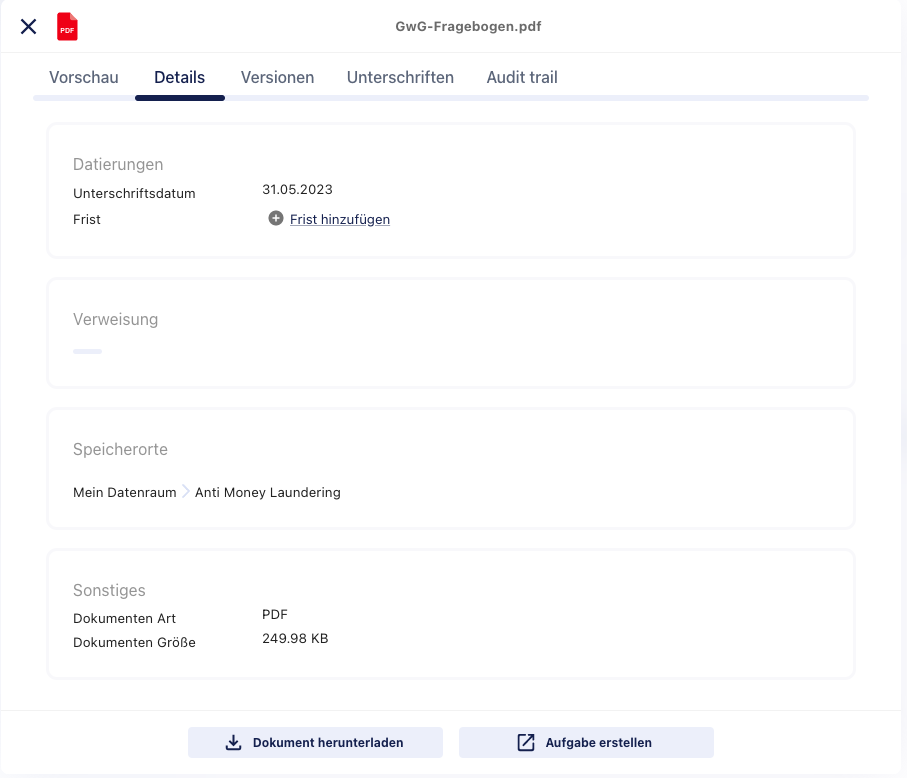This screenshot has height=778, width=907.
Task: Click the signature date 31.05.2023
Action: point(297,190)
